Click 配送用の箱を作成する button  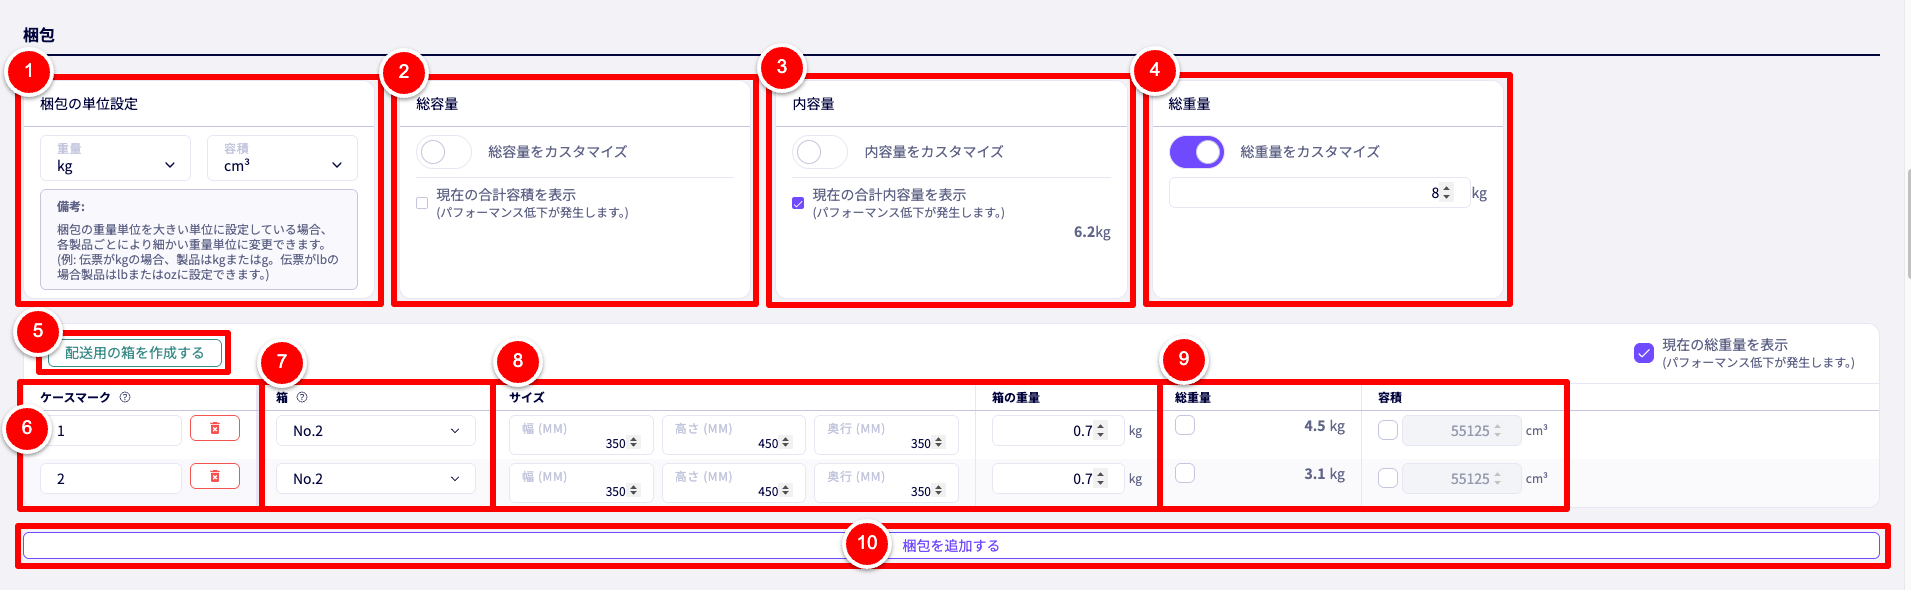click(x=135, y=352)
